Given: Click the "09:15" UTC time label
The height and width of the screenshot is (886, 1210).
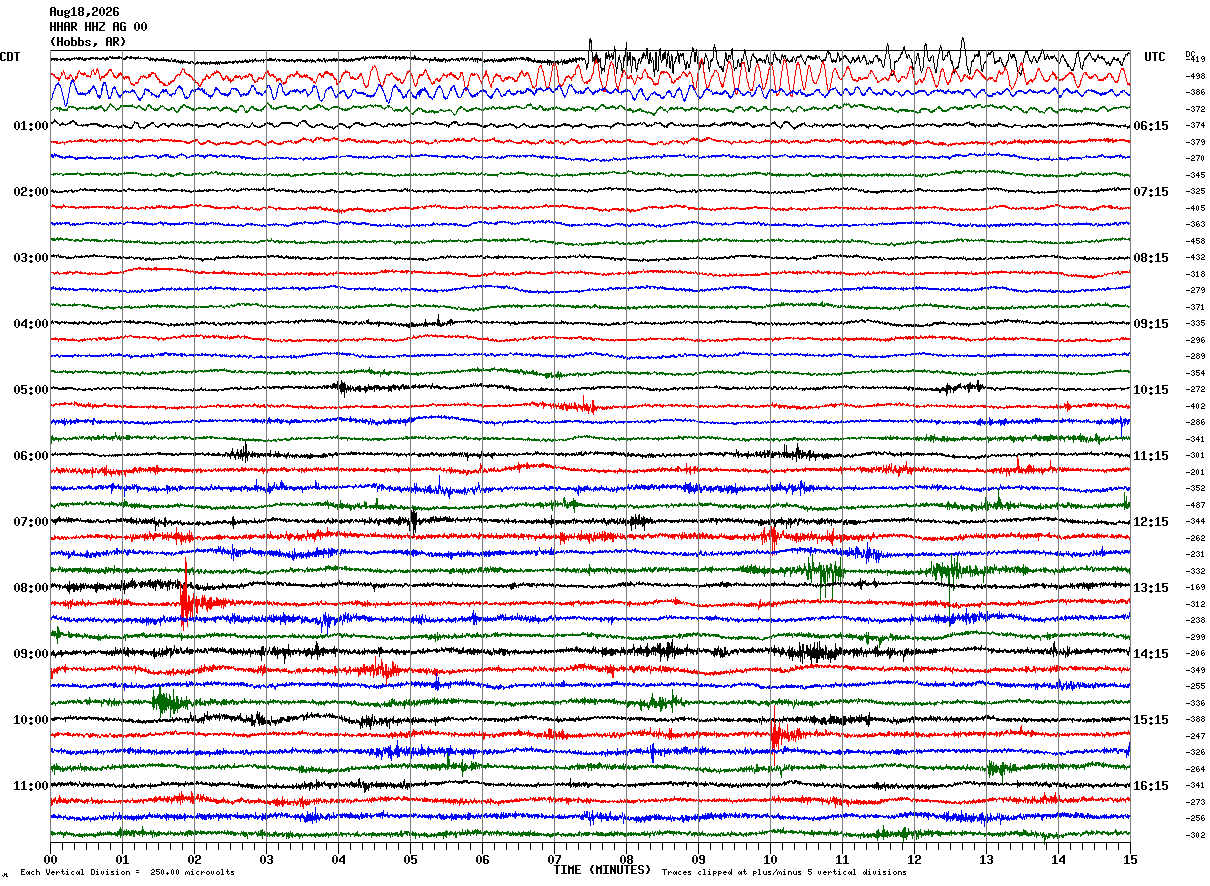Looking at the screenshot, I should pyautogui.click(x=1151, y=324).
